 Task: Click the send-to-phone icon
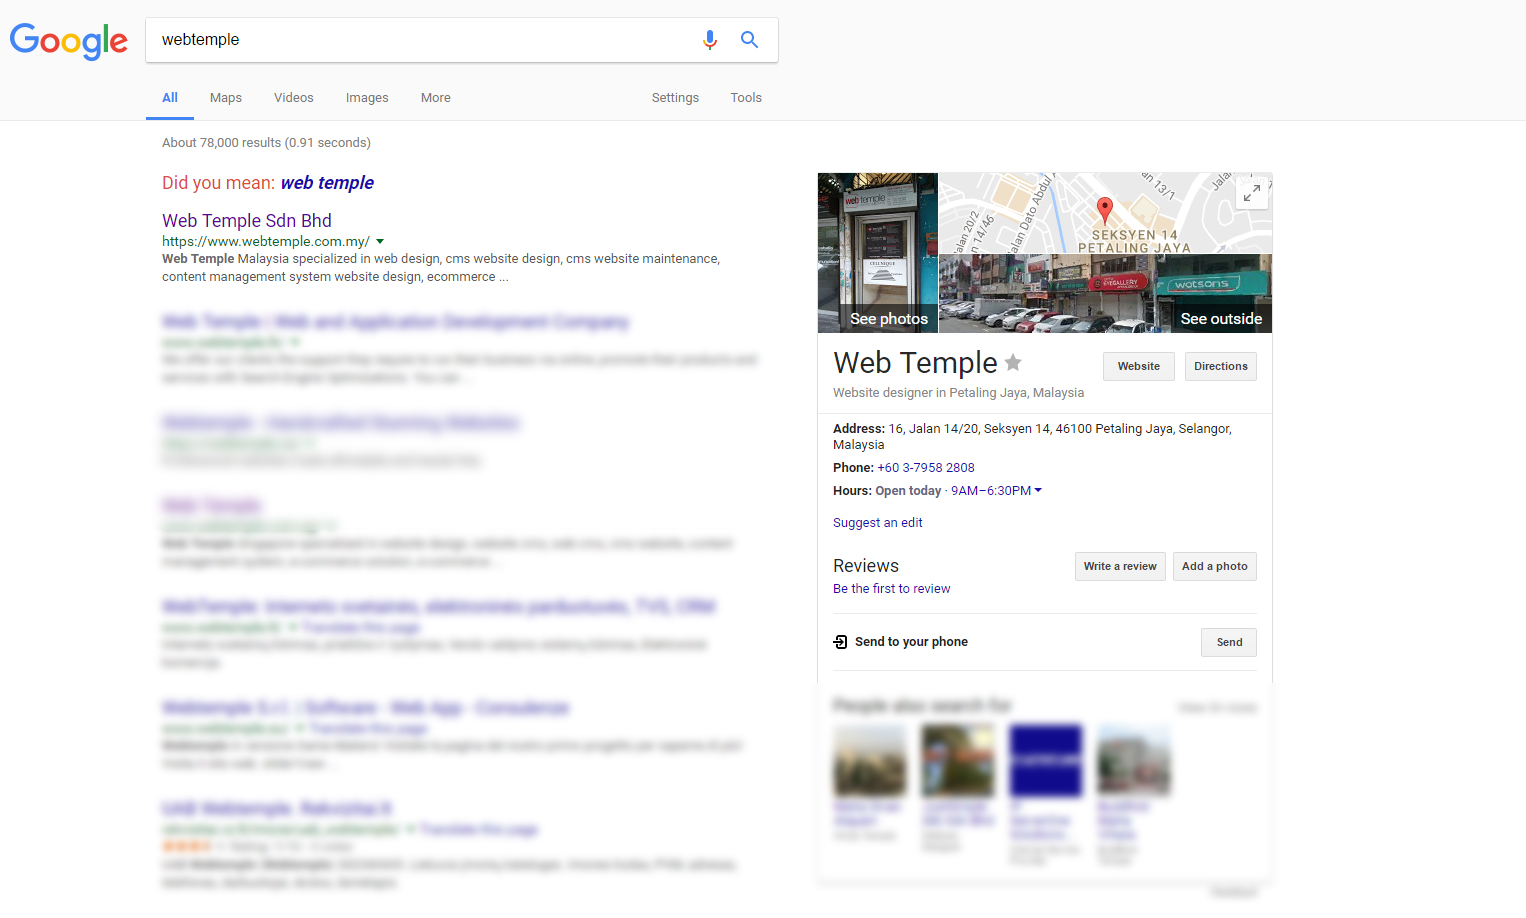pyautogui.click(x=840, y=642)
